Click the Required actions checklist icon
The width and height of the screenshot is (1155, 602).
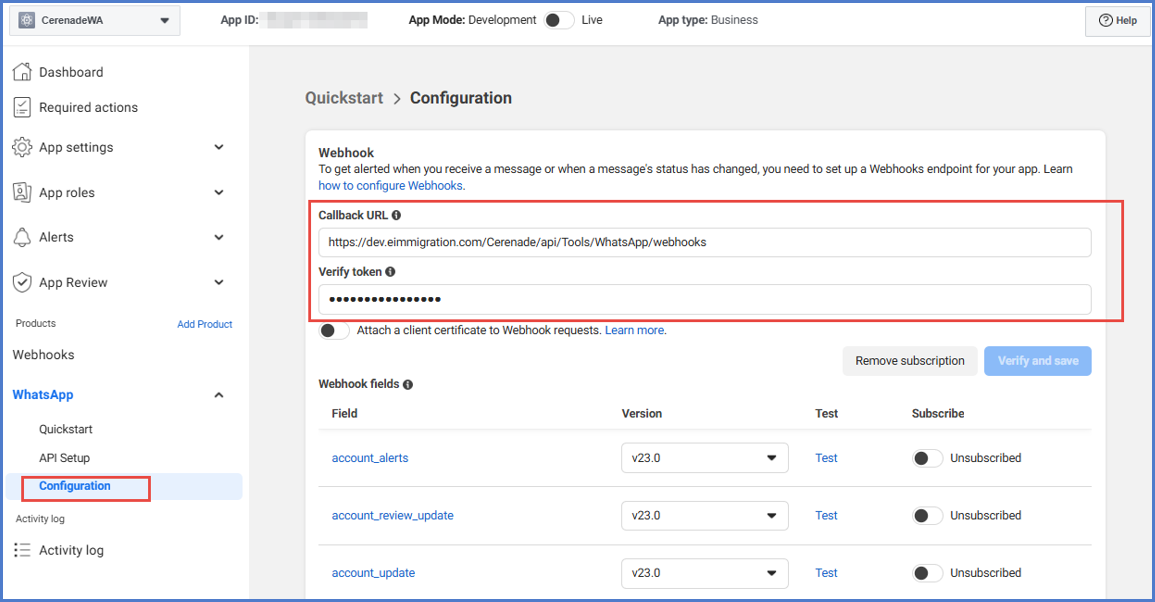coord(22,107)
